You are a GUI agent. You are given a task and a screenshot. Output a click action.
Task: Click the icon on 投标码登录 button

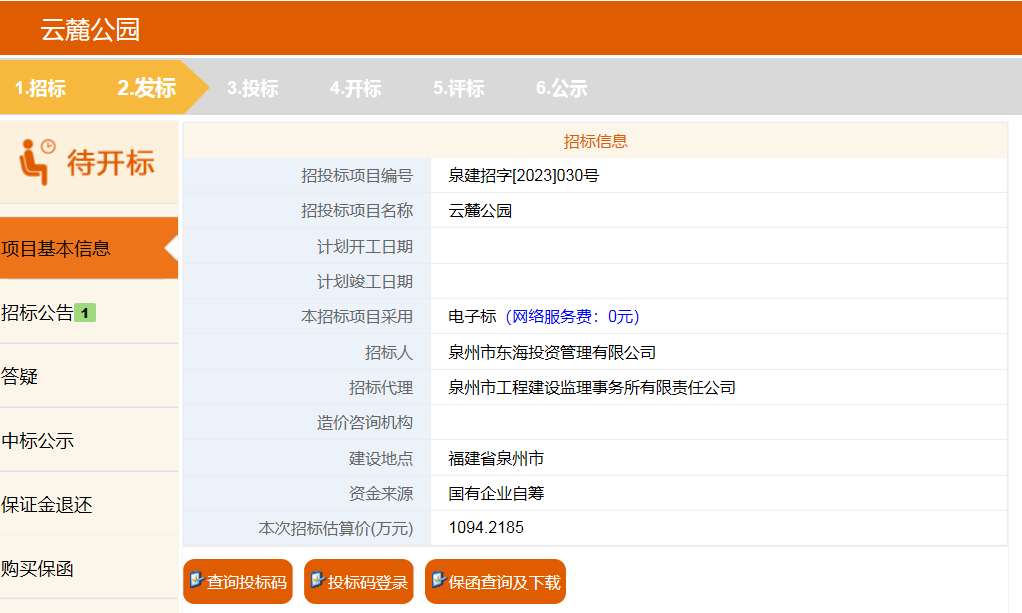click(317, 581)
